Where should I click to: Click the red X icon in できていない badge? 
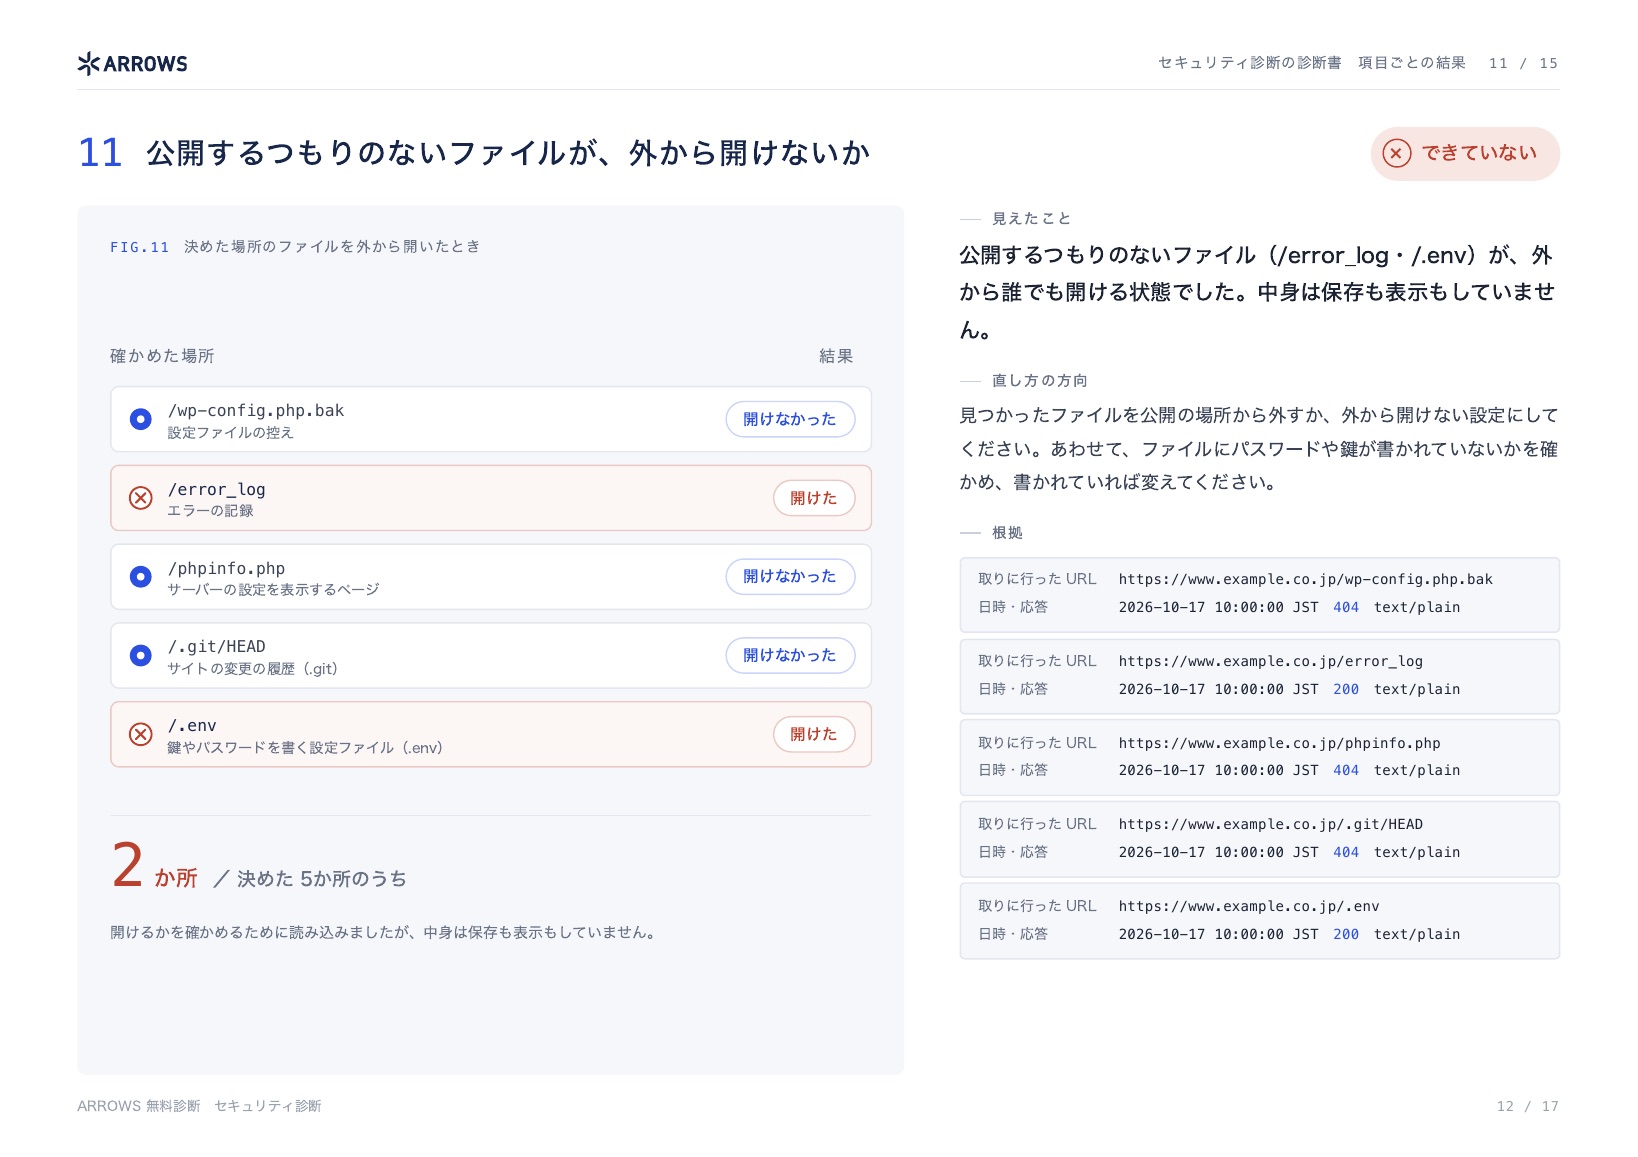coord(1397,153)
